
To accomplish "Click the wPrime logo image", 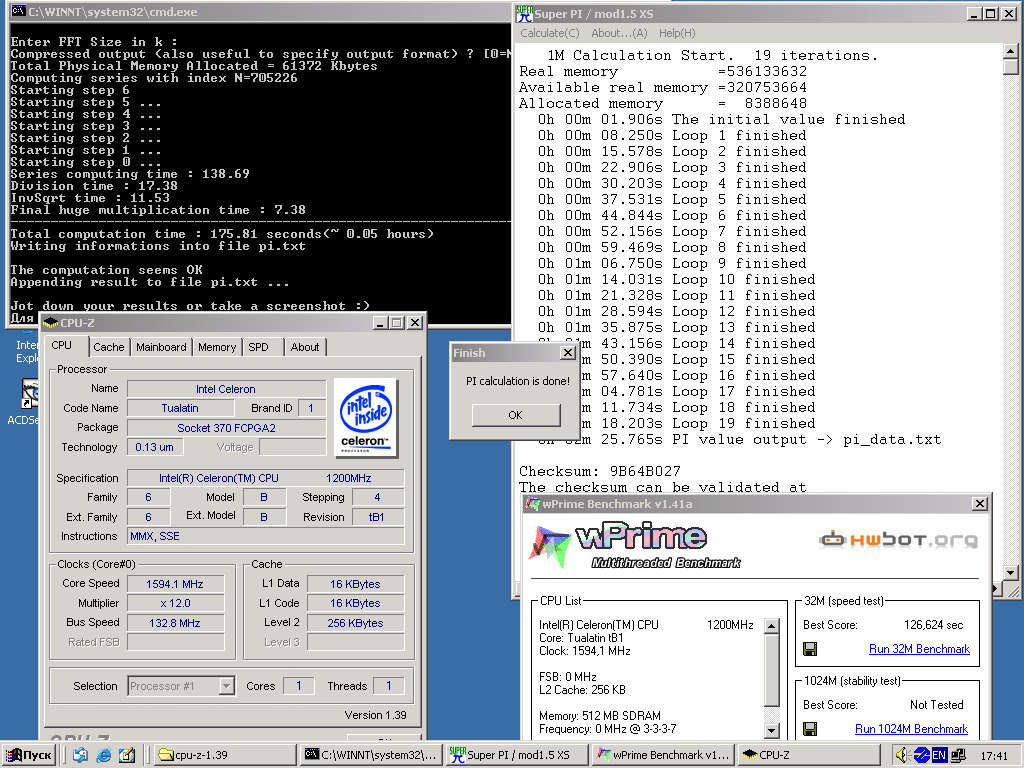I will coord(635,545).
